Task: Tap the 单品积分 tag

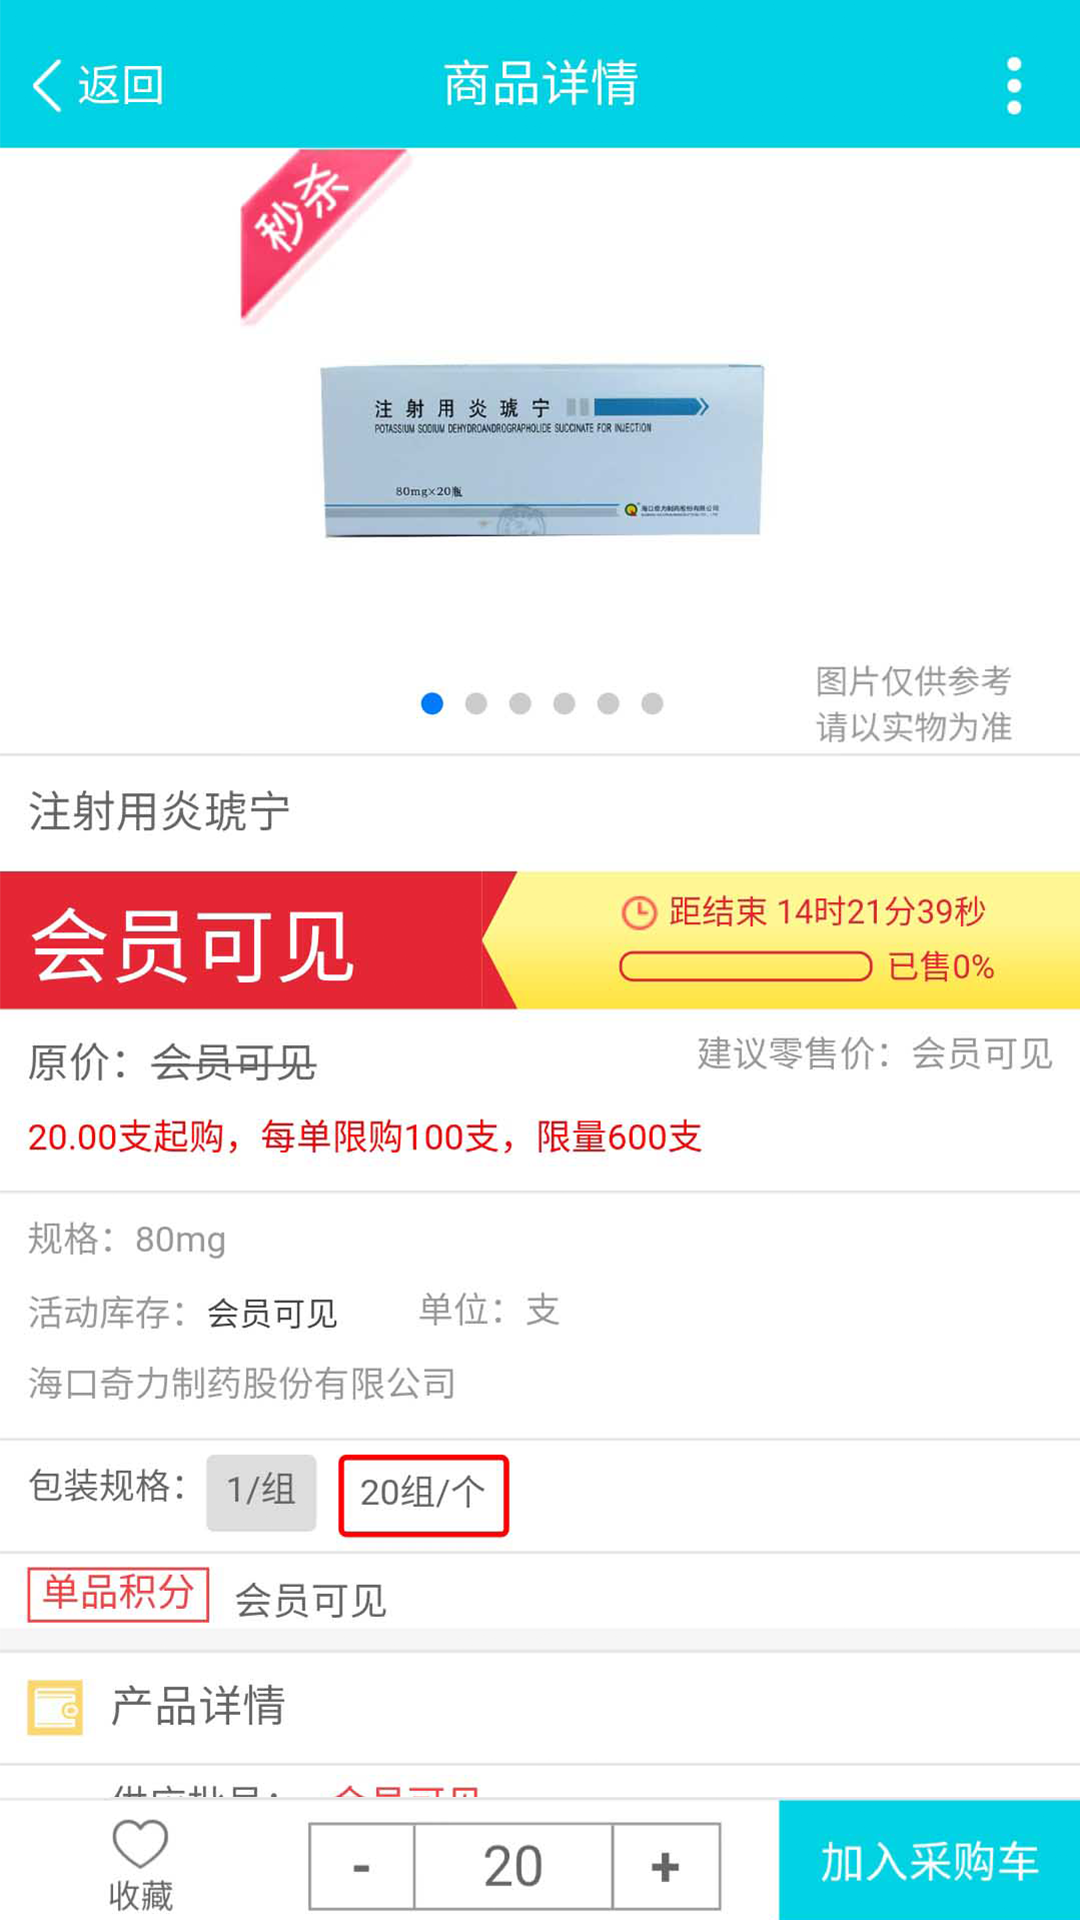Action: [118, 1594]
